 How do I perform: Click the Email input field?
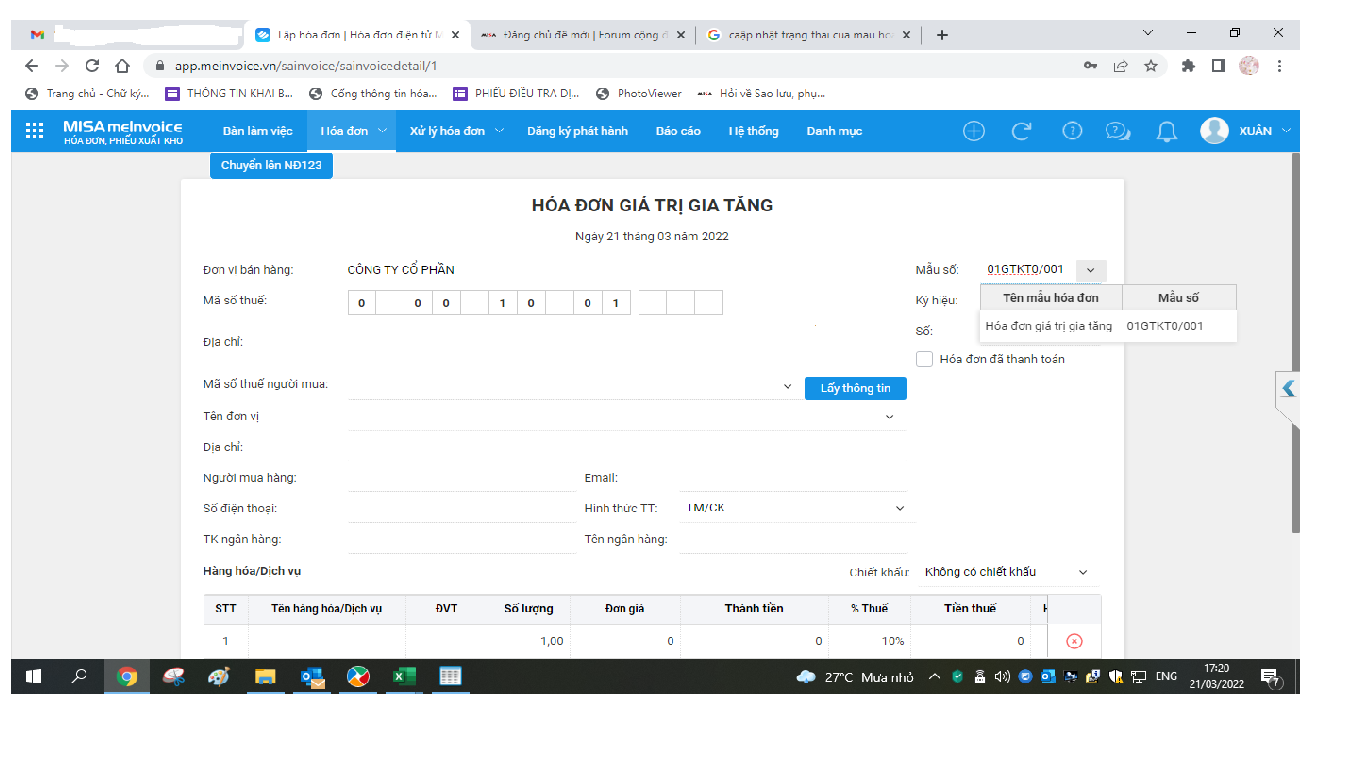[x=793, y=479]
